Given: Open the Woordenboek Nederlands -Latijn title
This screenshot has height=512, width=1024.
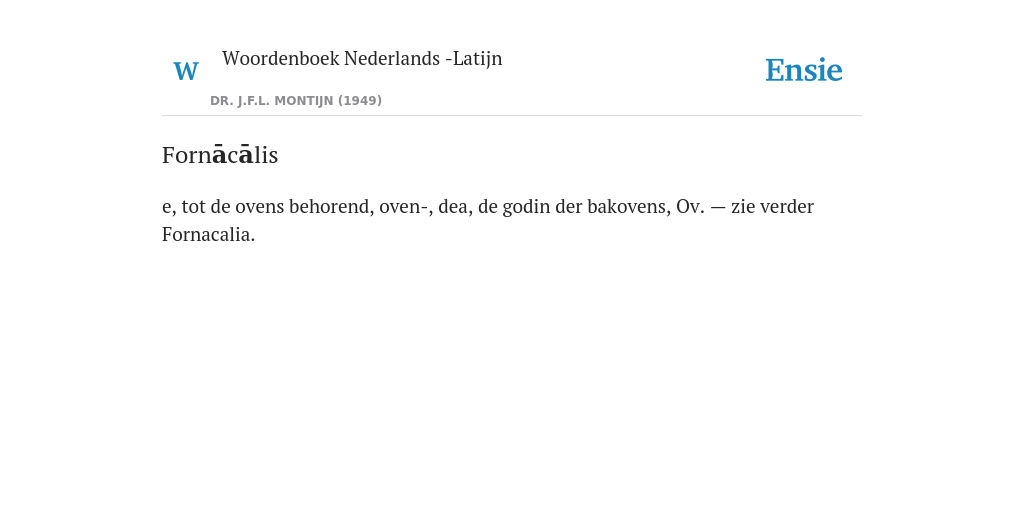Looking at the screenshot, I should [x=362, y=59].
